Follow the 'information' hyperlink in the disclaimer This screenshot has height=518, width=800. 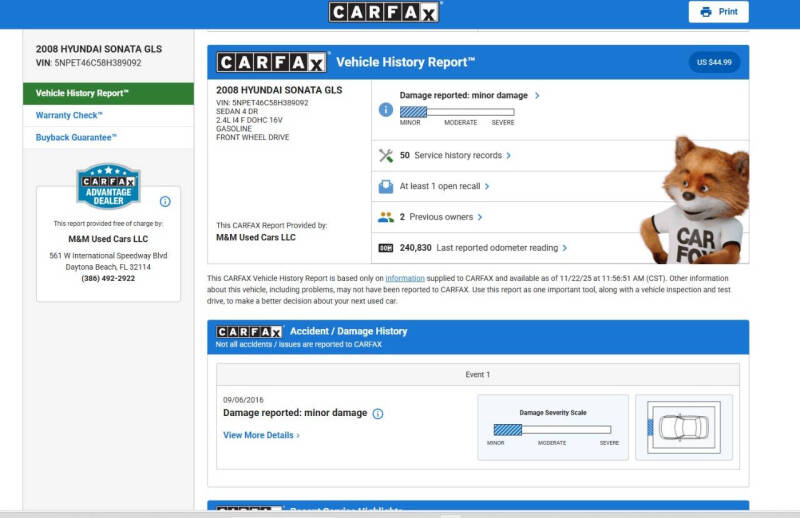coord(405,278)
